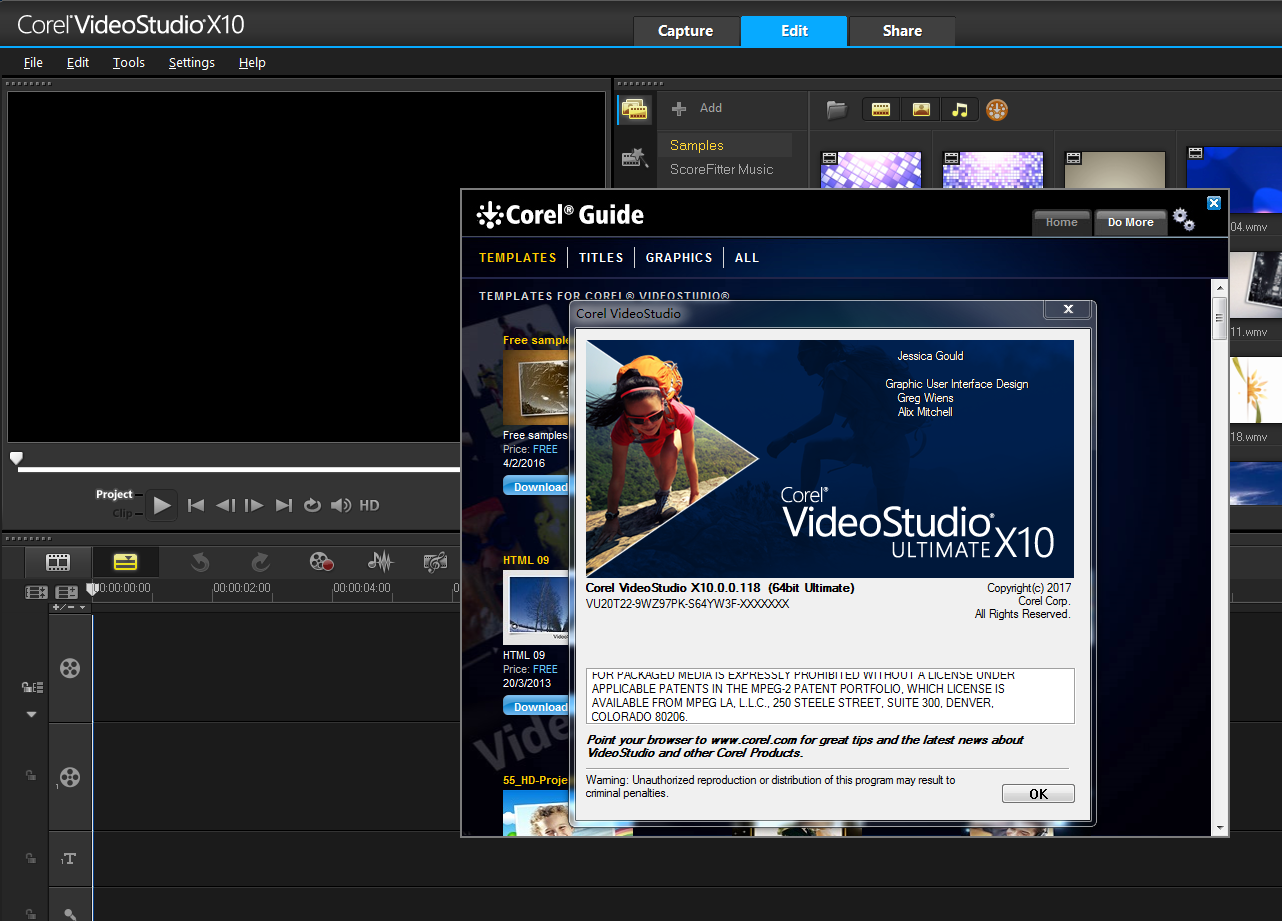Open the Sound Mixer
Viewport: 1282px width, 921px height.
click(x=381, y=563)
